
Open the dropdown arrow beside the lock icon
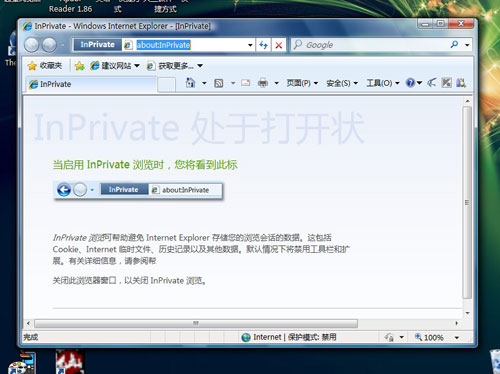[402, 337]
